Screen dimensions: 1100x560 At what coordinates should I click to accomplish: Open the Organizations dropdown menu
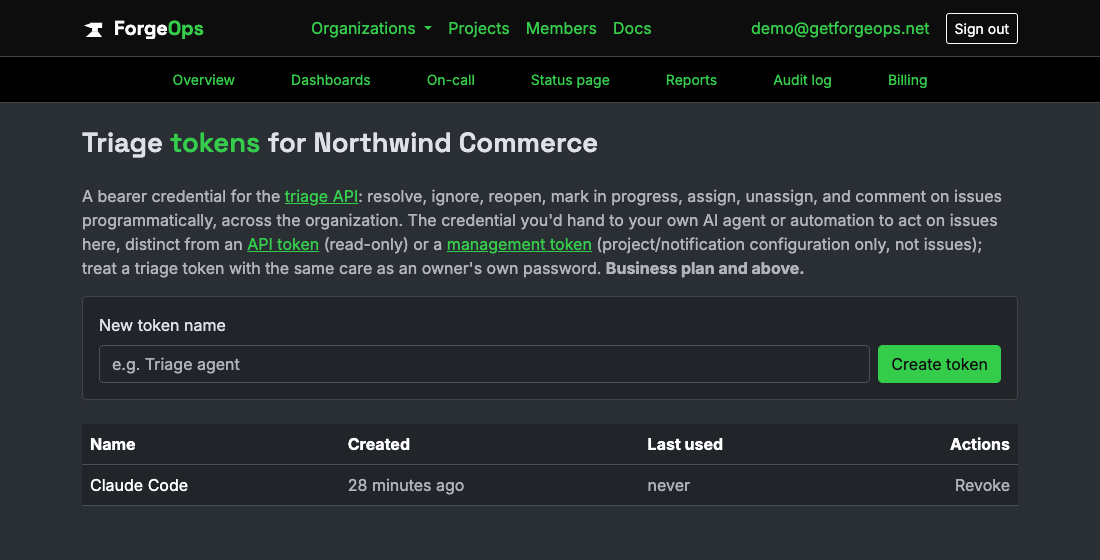371,29
